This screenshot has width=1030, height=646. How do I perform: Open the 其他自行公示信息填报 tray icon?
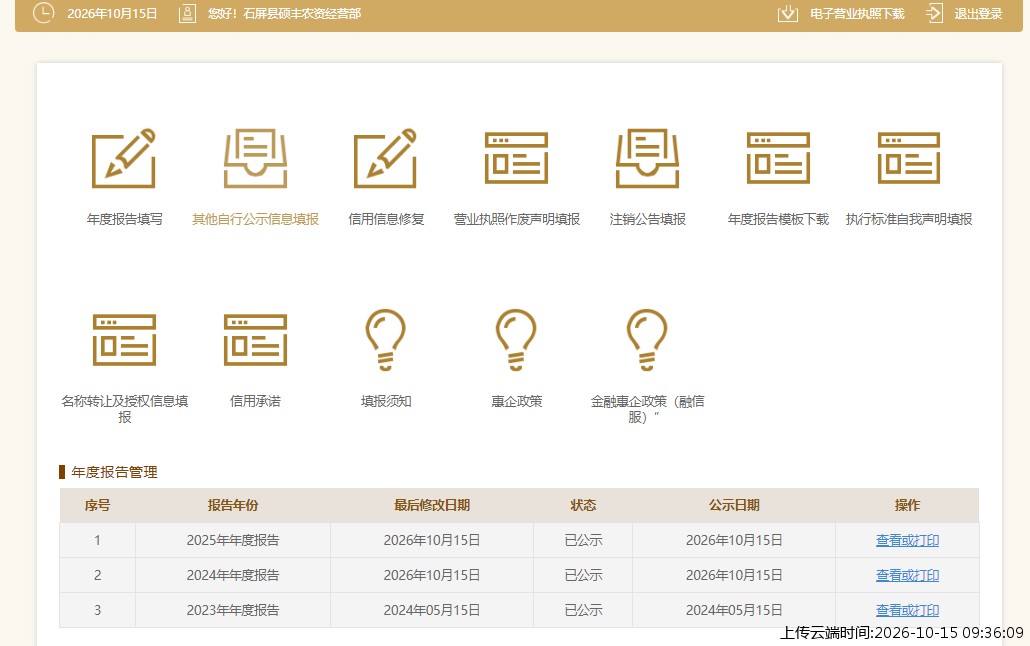point(255,158)
